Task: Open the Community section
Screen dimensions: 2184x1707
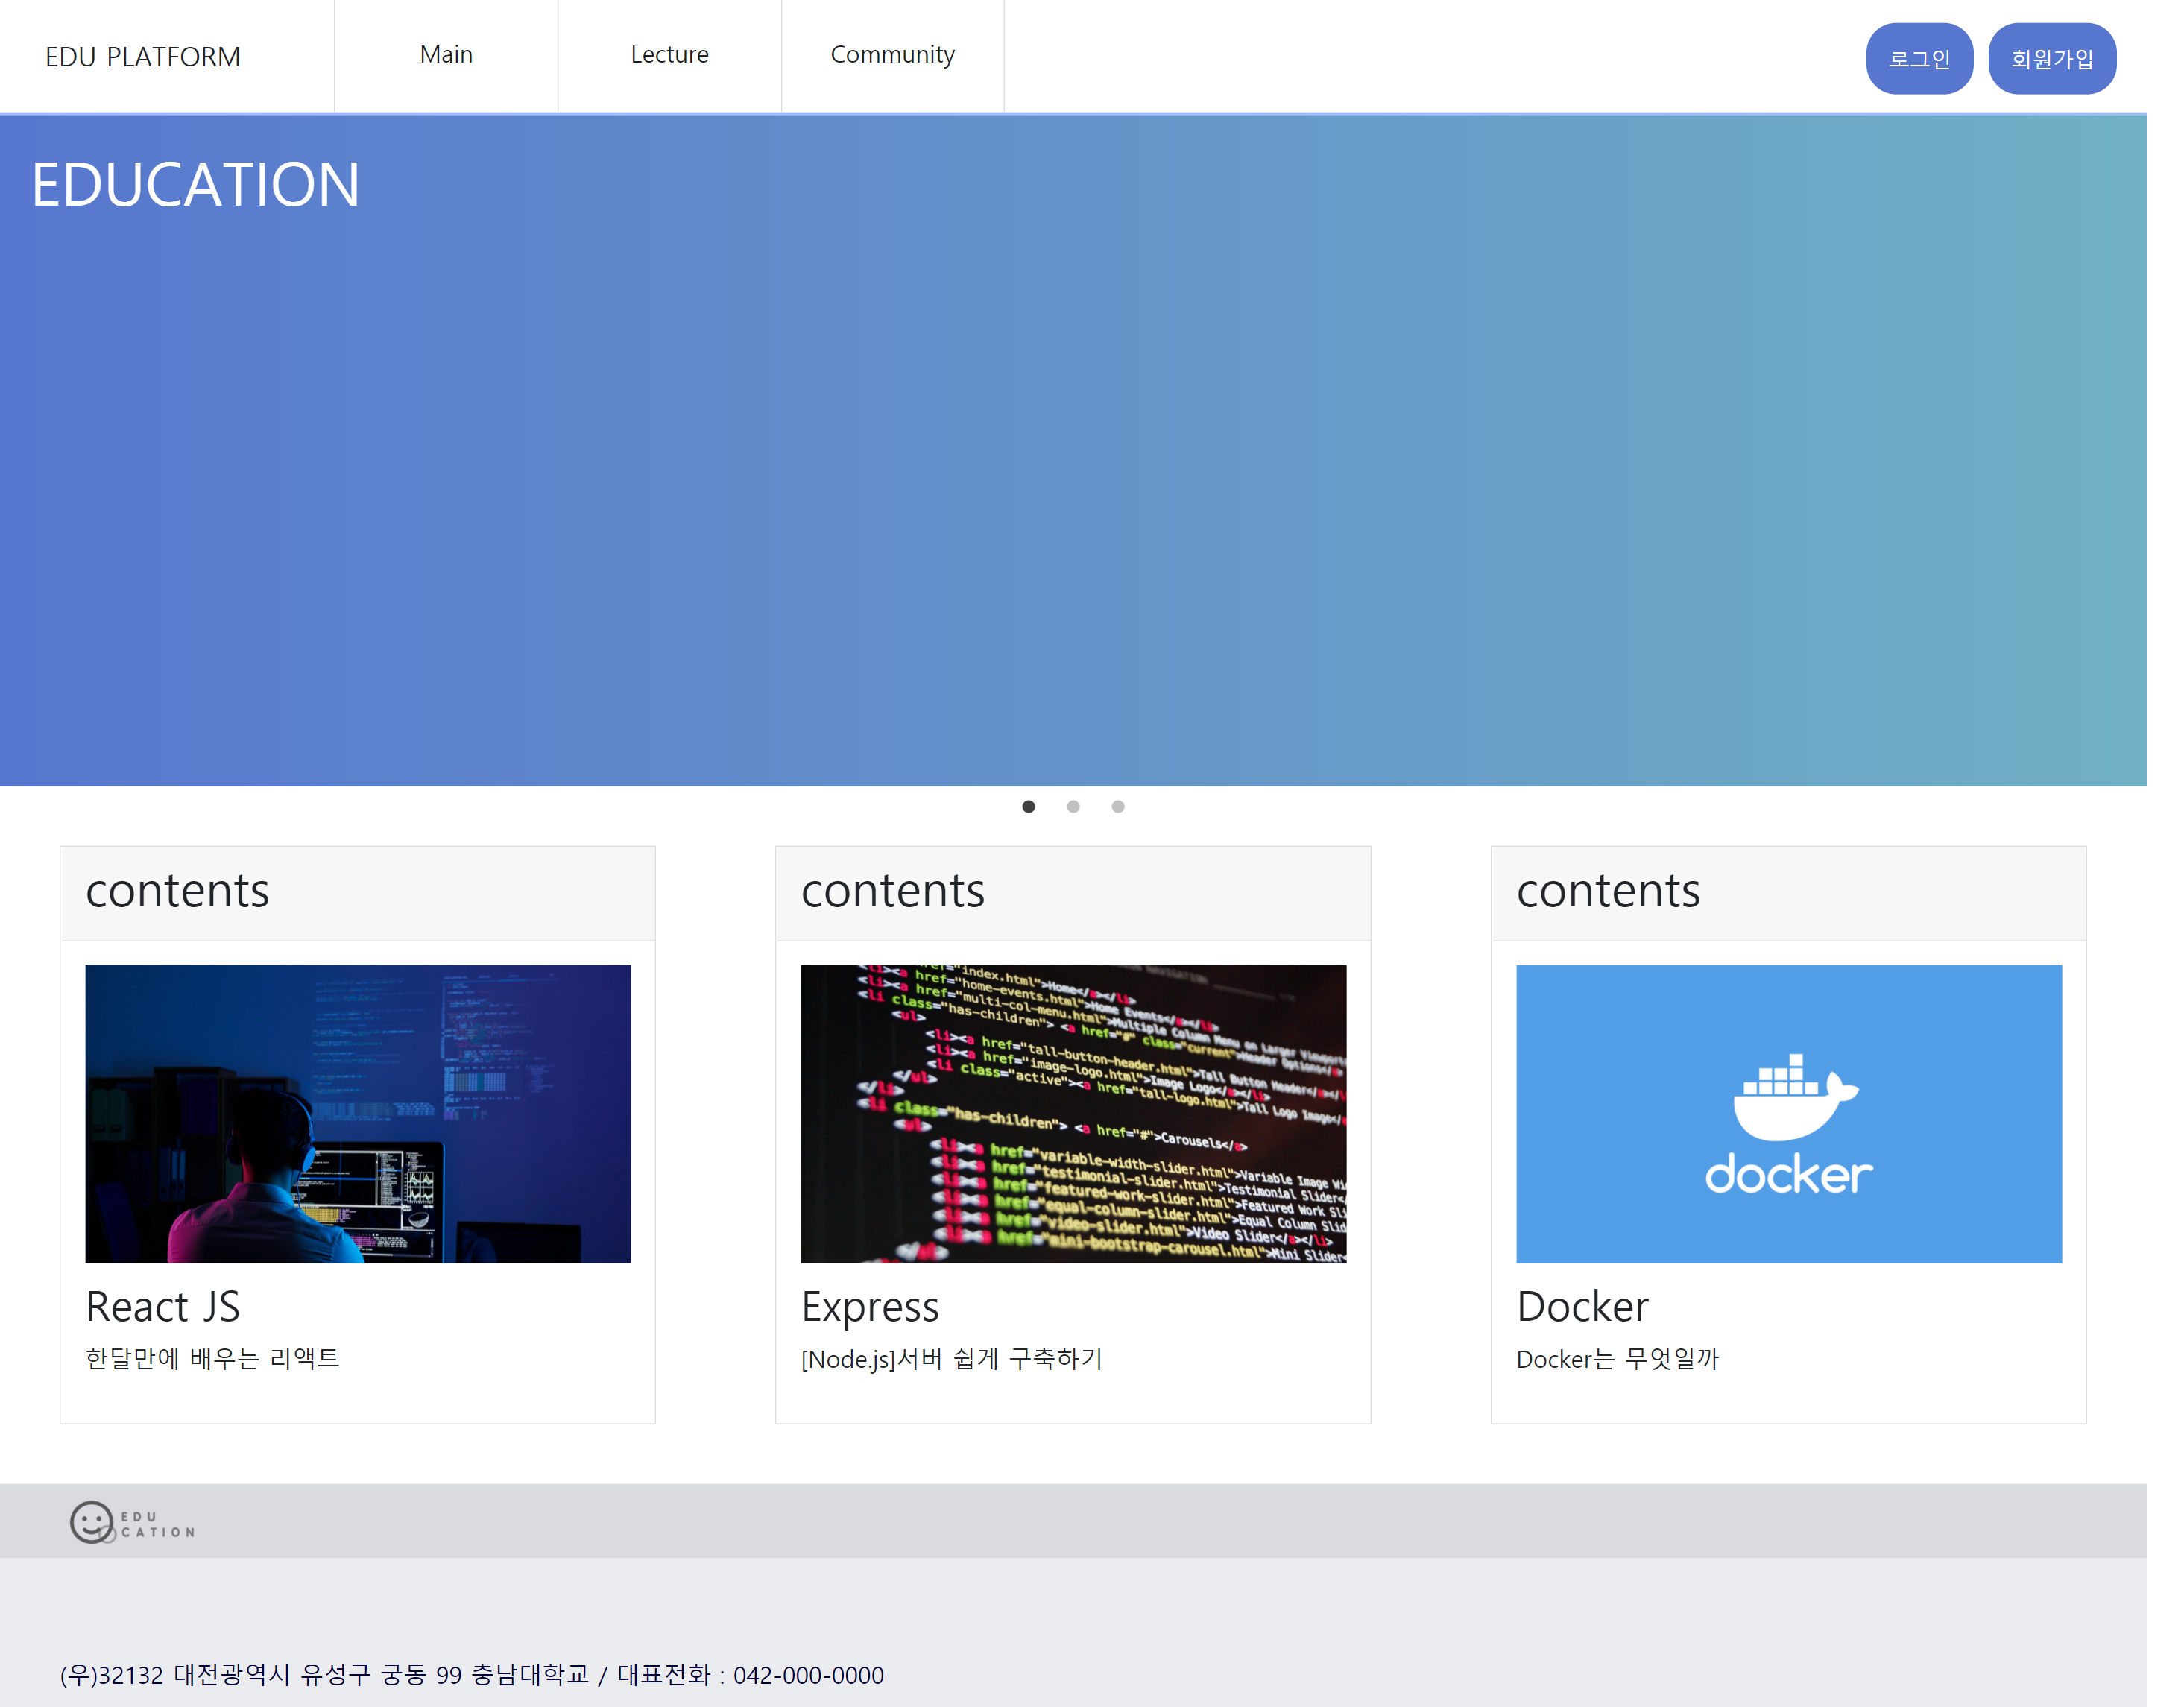Action: click(893, 55)
